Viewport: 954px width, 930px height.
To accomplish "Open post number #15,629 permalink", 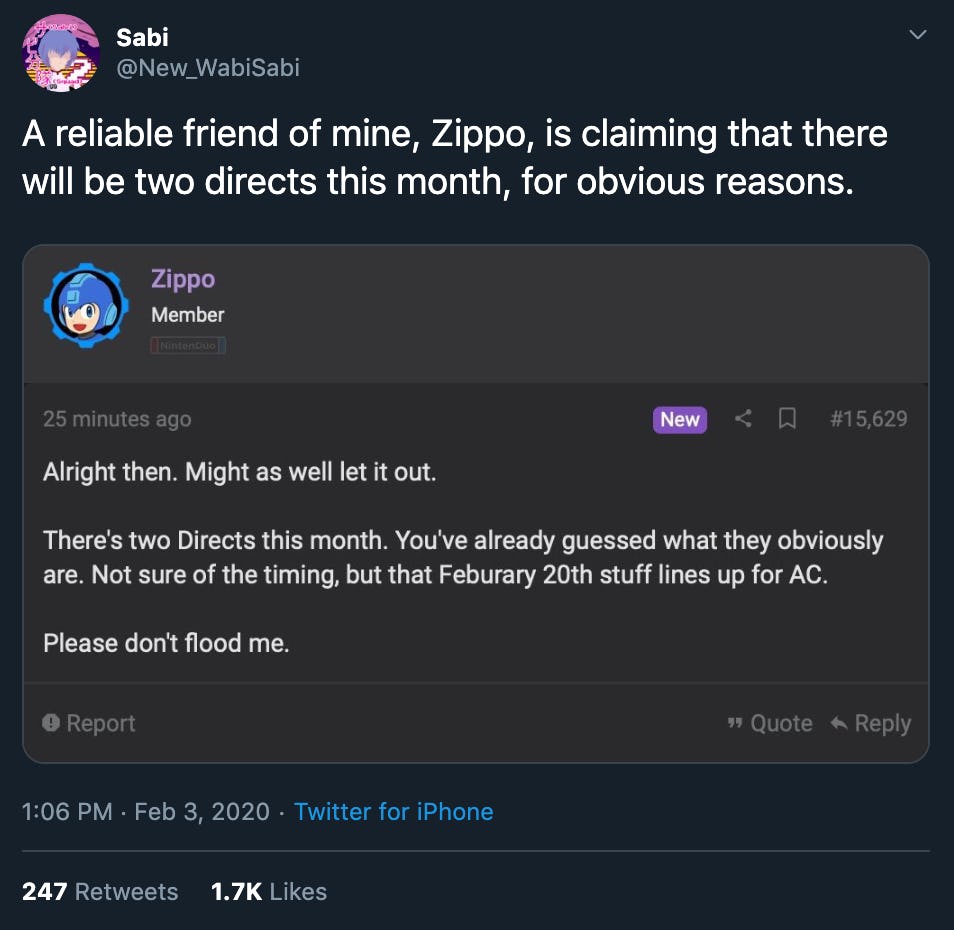I will [x=868, y=419].
